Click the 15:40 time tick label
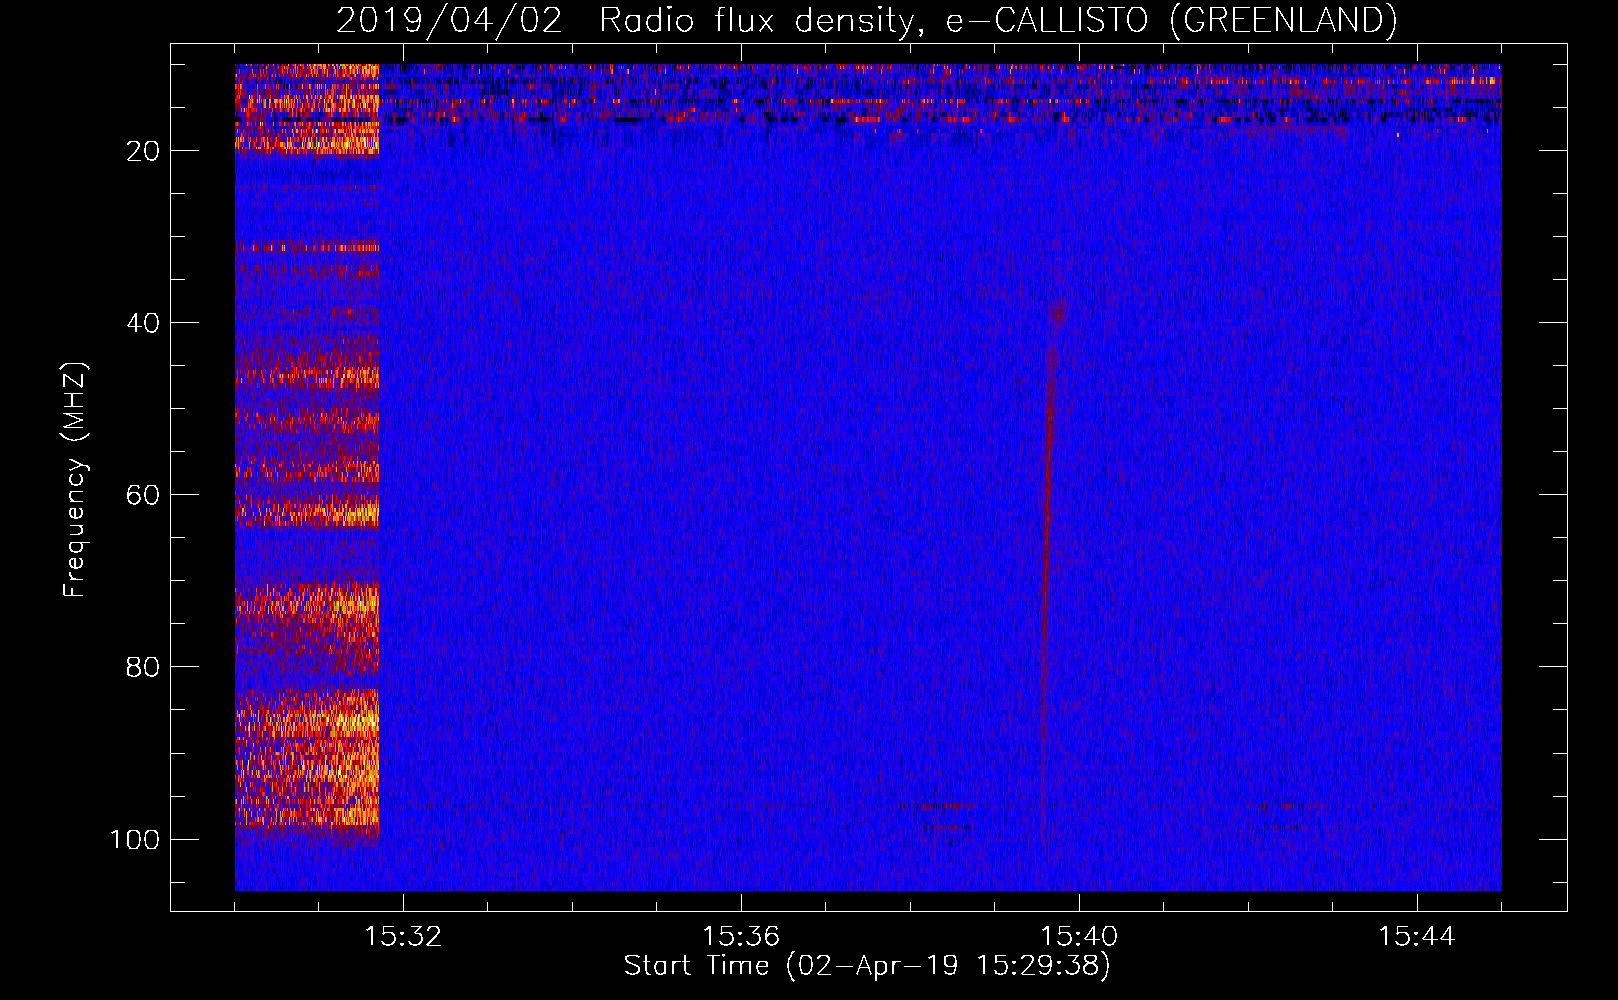The width and height of the screenshot is (1618, 1000). click(x=1079, y=936)
